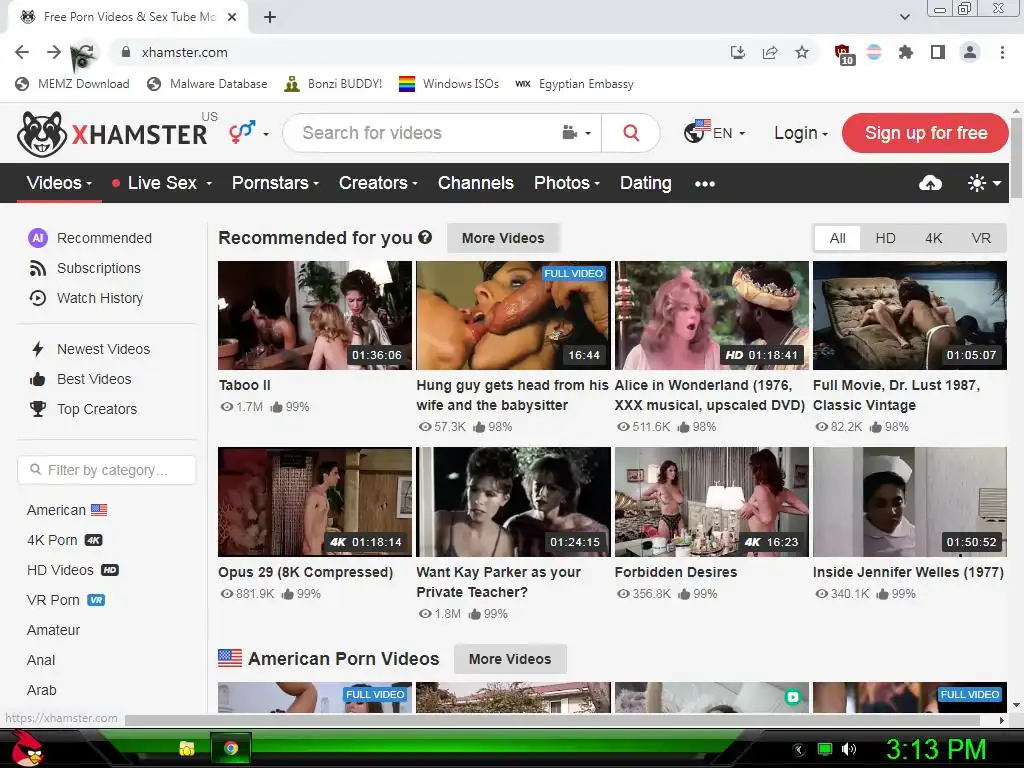
Task: Open the Egyptian Embassy bookmark
Action: point(574,84)
